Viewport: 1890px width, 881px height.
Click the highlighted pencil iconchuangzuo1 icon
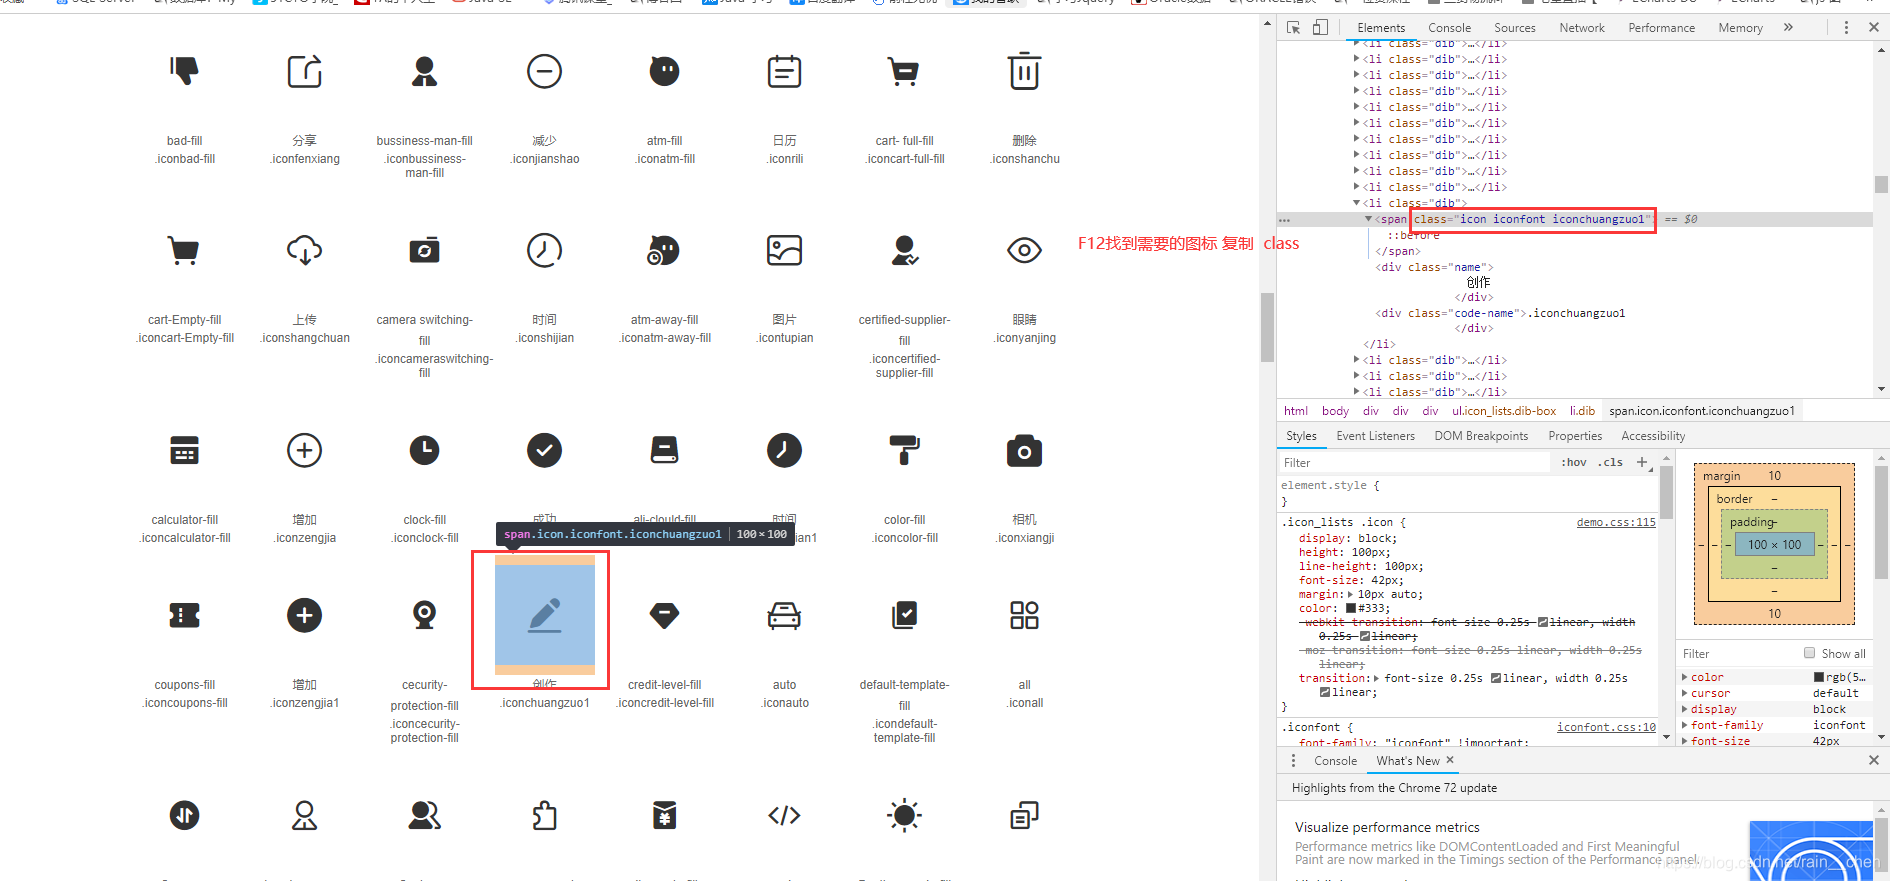[544, 615]
